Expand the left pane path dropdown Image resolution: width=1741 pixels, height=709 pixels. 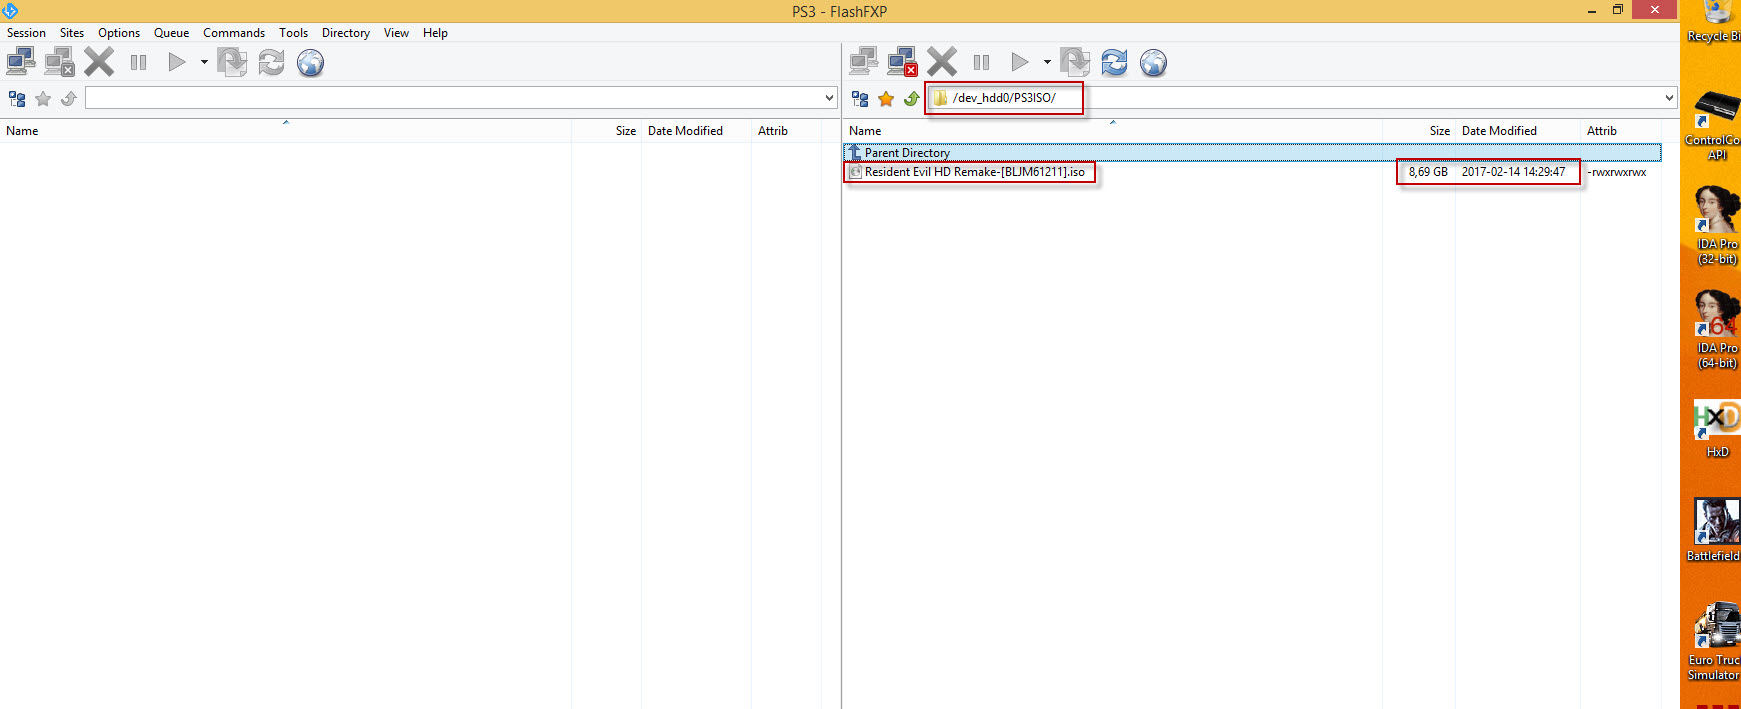point(829,98)
